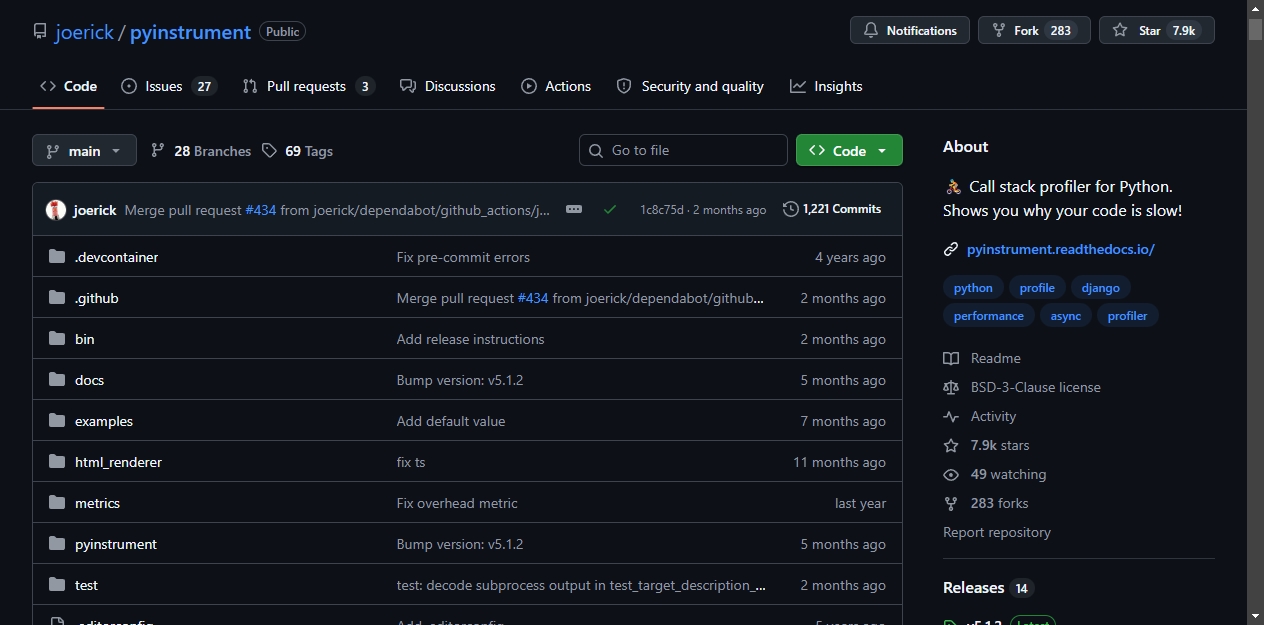Click the repository book icon beside joerick
The image size is (1264, 625).
click(40, 31)
